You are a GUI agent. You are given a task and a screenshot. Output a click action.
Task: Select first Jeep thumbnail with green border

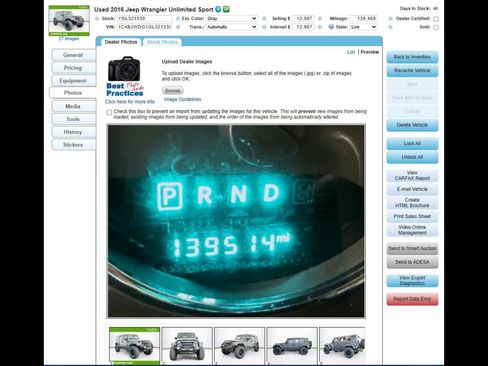click(x=134, y=346)
